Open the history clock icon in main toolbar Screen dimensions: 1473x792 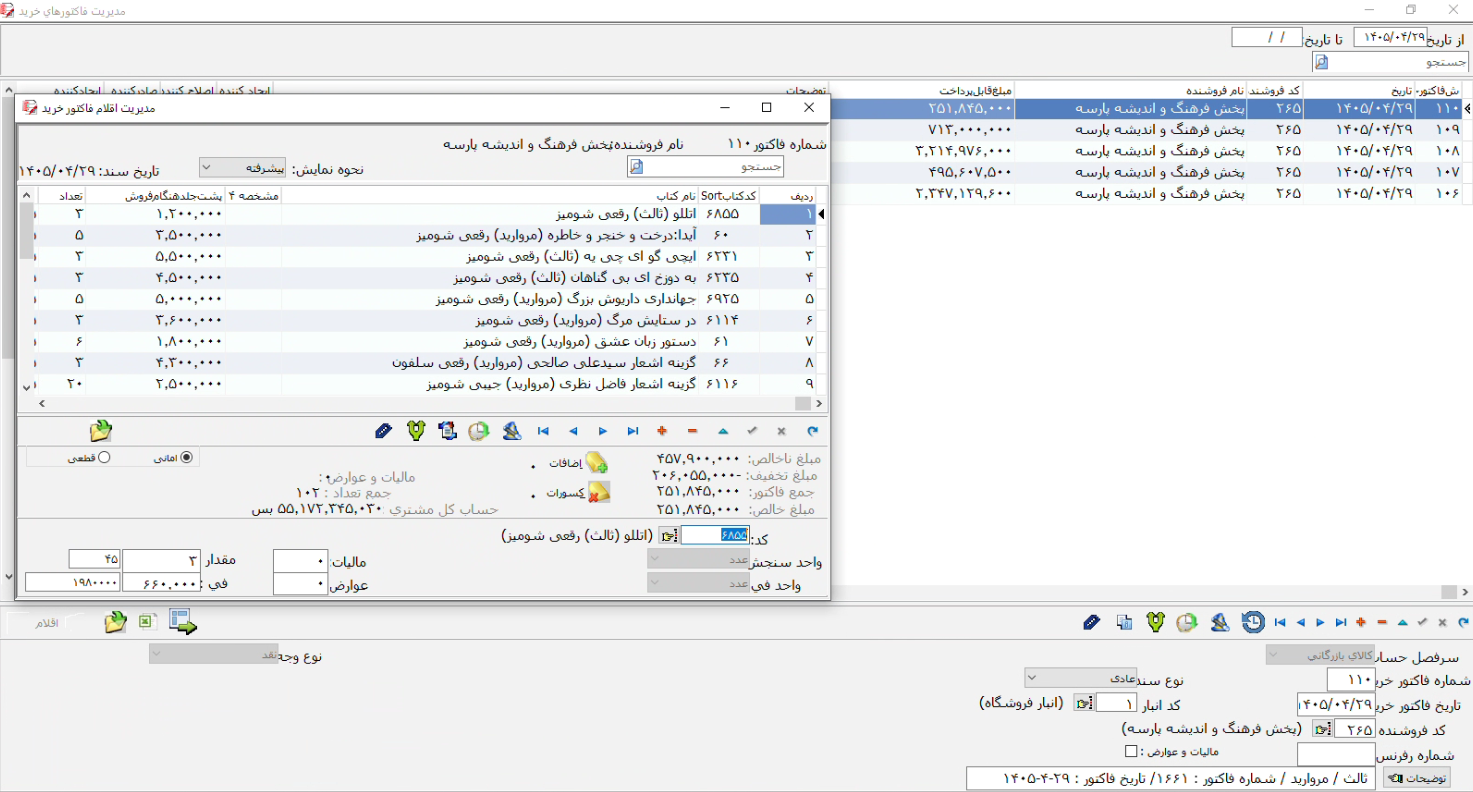1253,623
